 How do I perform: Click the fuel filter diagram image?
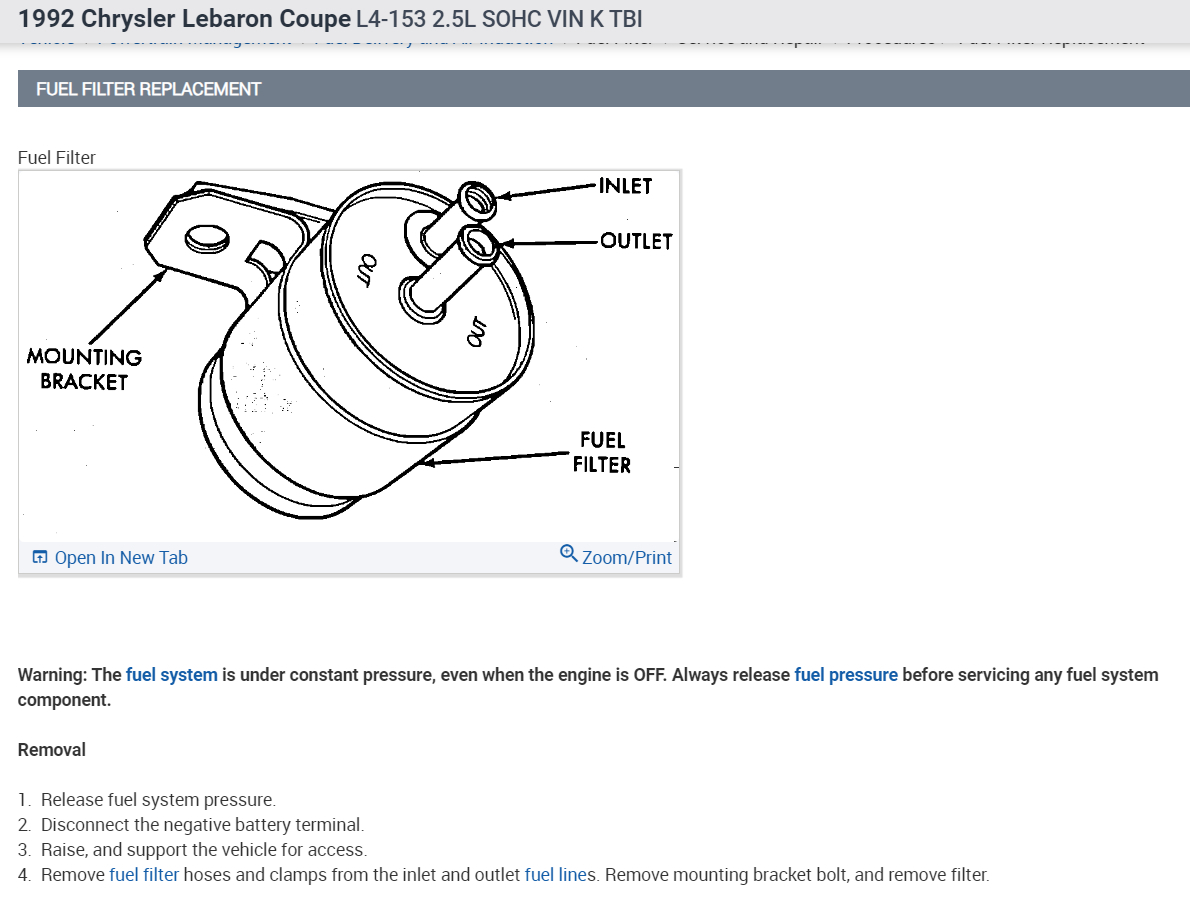coord(349,356)
